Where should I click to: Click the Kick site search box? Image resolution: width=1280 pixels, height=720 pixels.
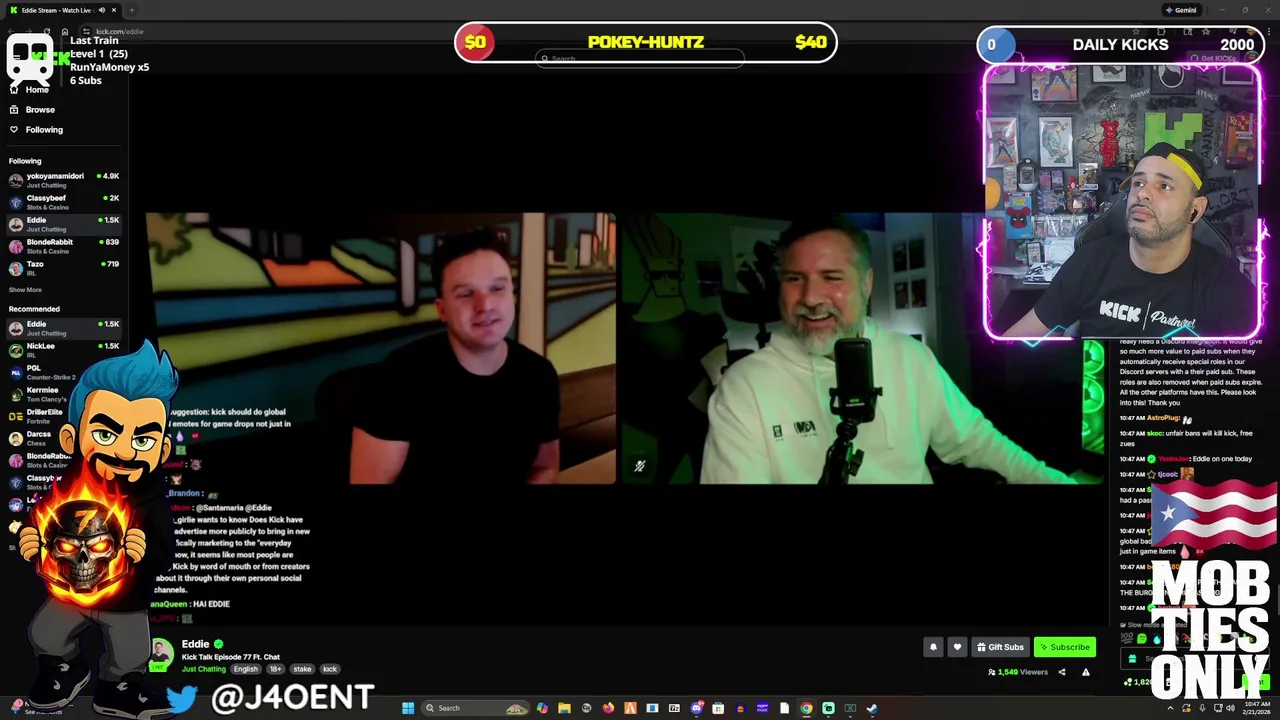pyautogui.click(x=640, y=59)
